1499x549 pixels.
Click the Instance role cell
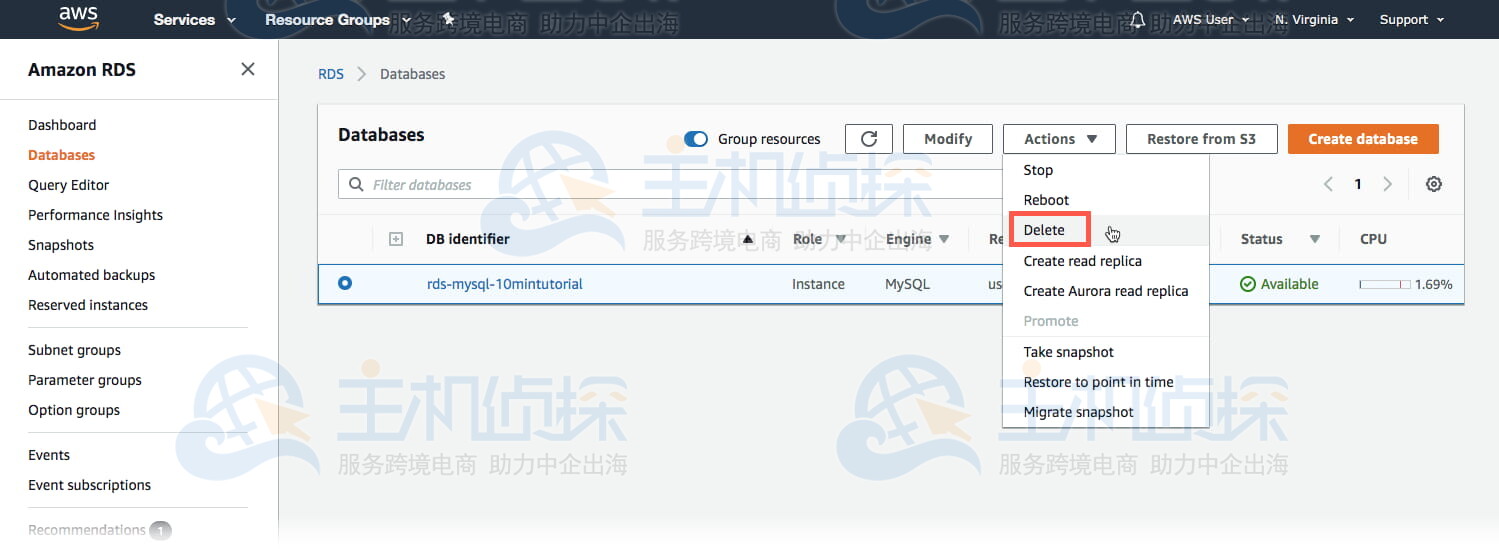(818, 284)
